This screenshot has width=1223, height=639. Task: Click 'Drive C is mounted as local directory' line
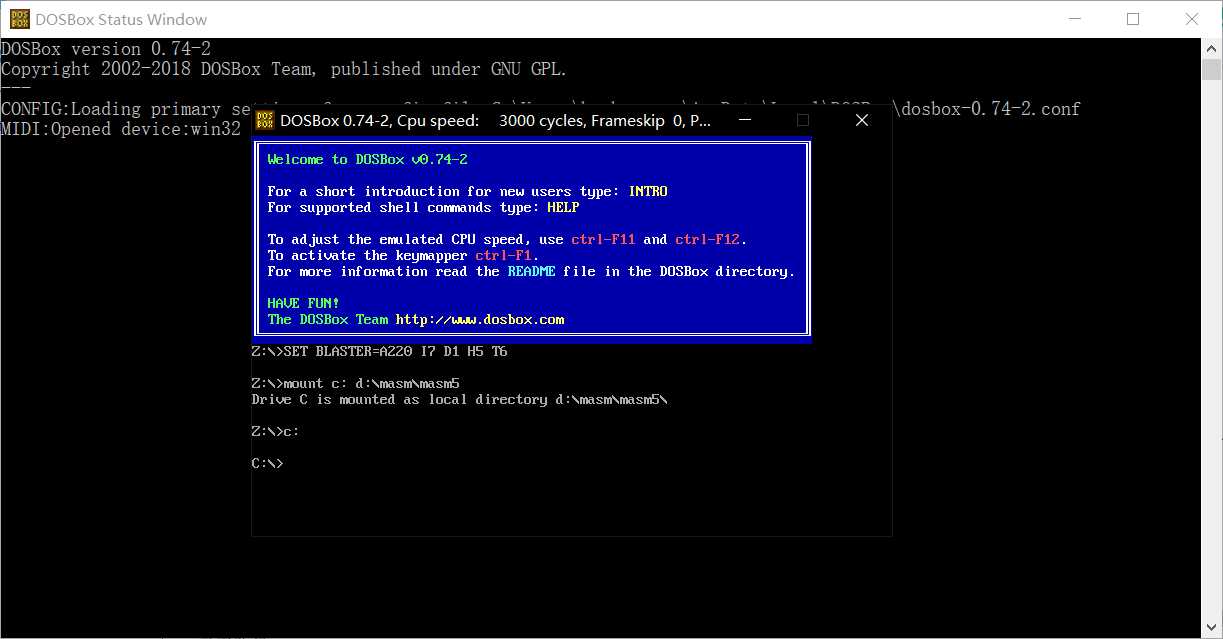(459, 399)
